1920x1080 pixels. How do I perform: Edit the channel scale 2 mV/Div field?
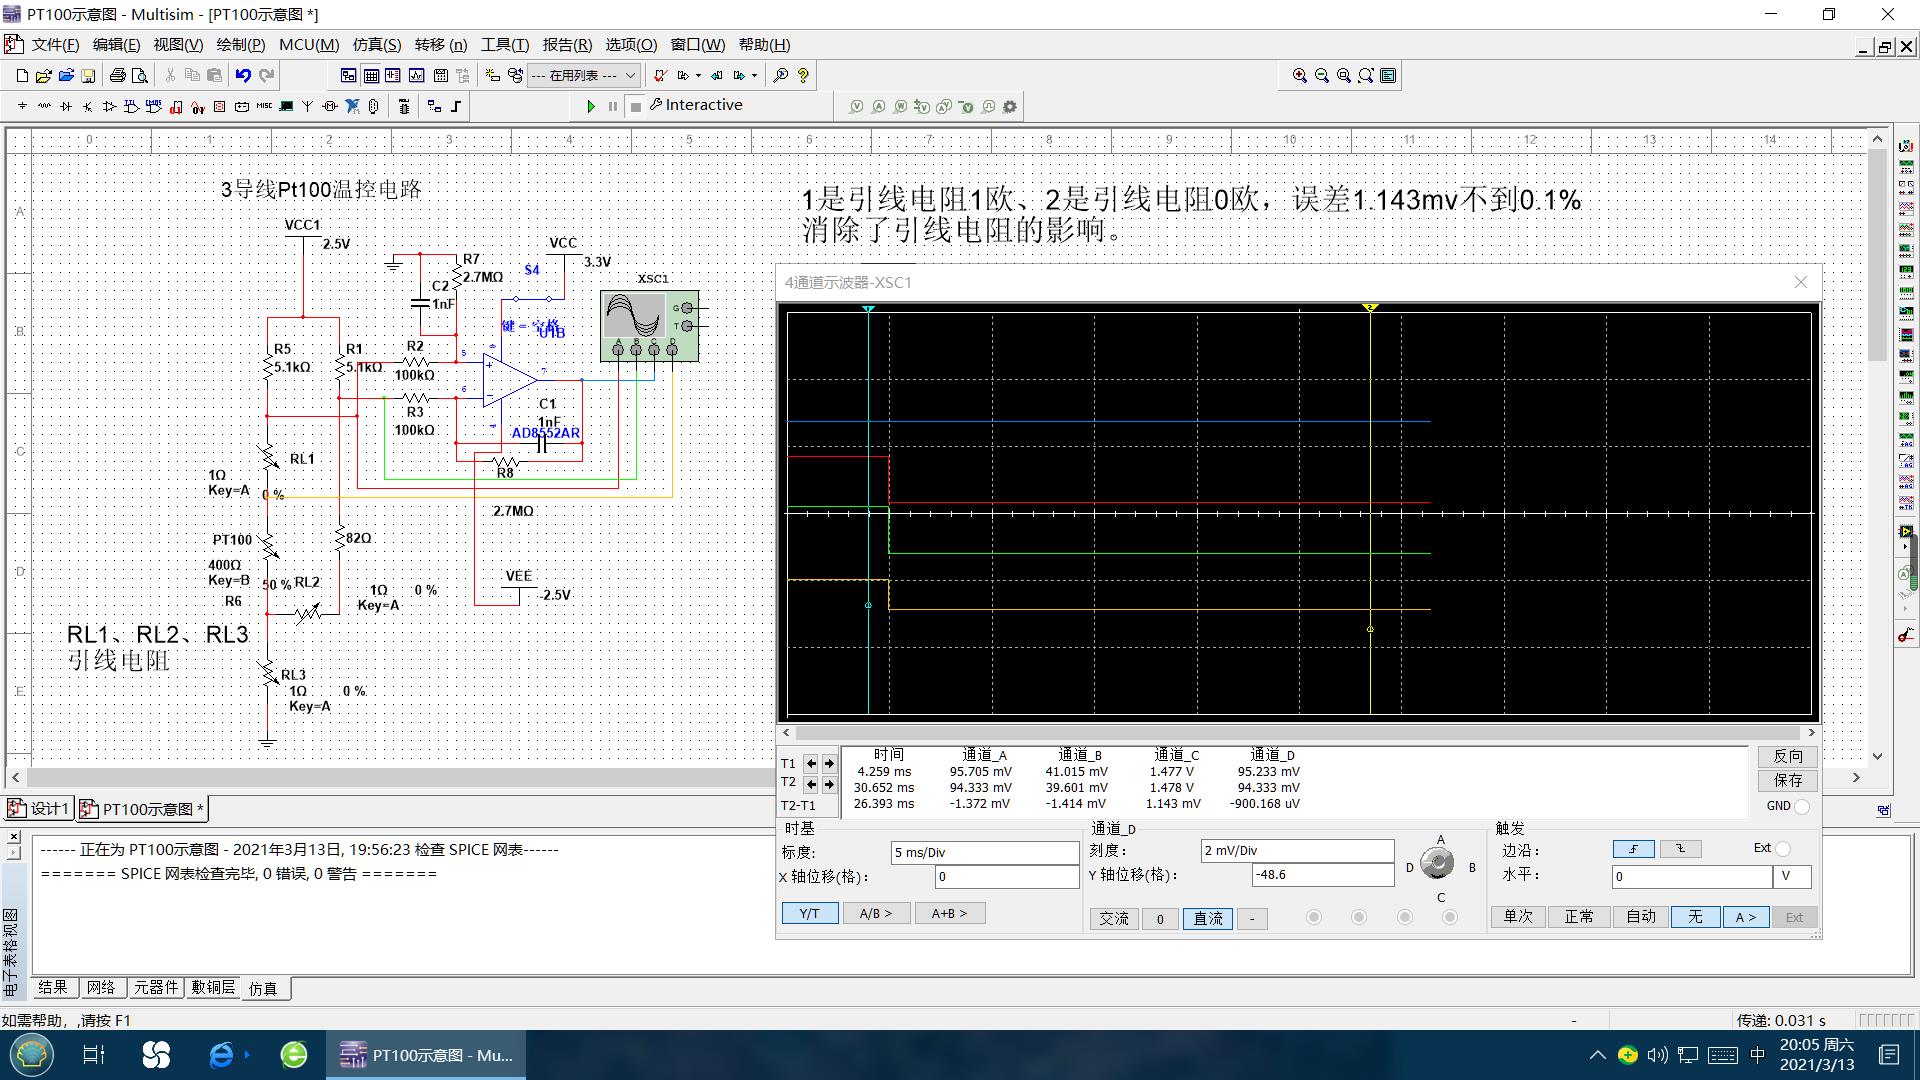[x=1297, y=850]
